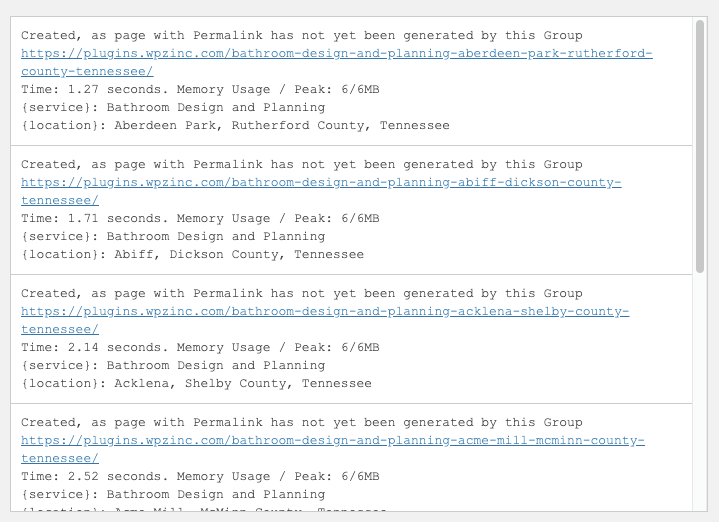Open the Acme Mill McMinn County permalink
This screenshot has height=522, width=719.
click(332, 441)
